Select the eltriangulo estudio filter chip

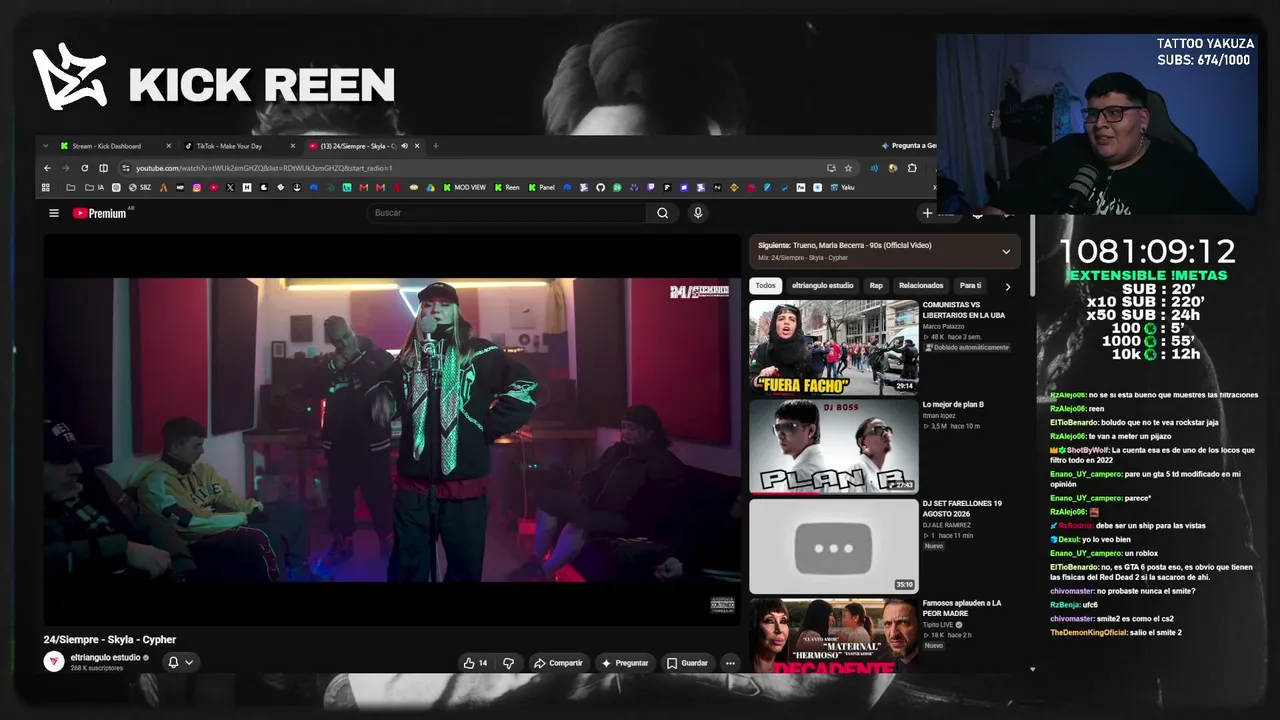click(x=822, y=286)
